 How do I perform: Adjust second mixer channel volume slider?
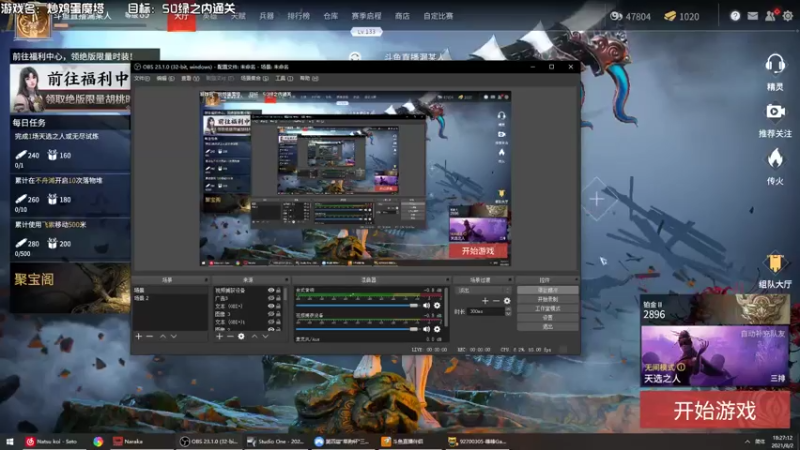(357, 329)
